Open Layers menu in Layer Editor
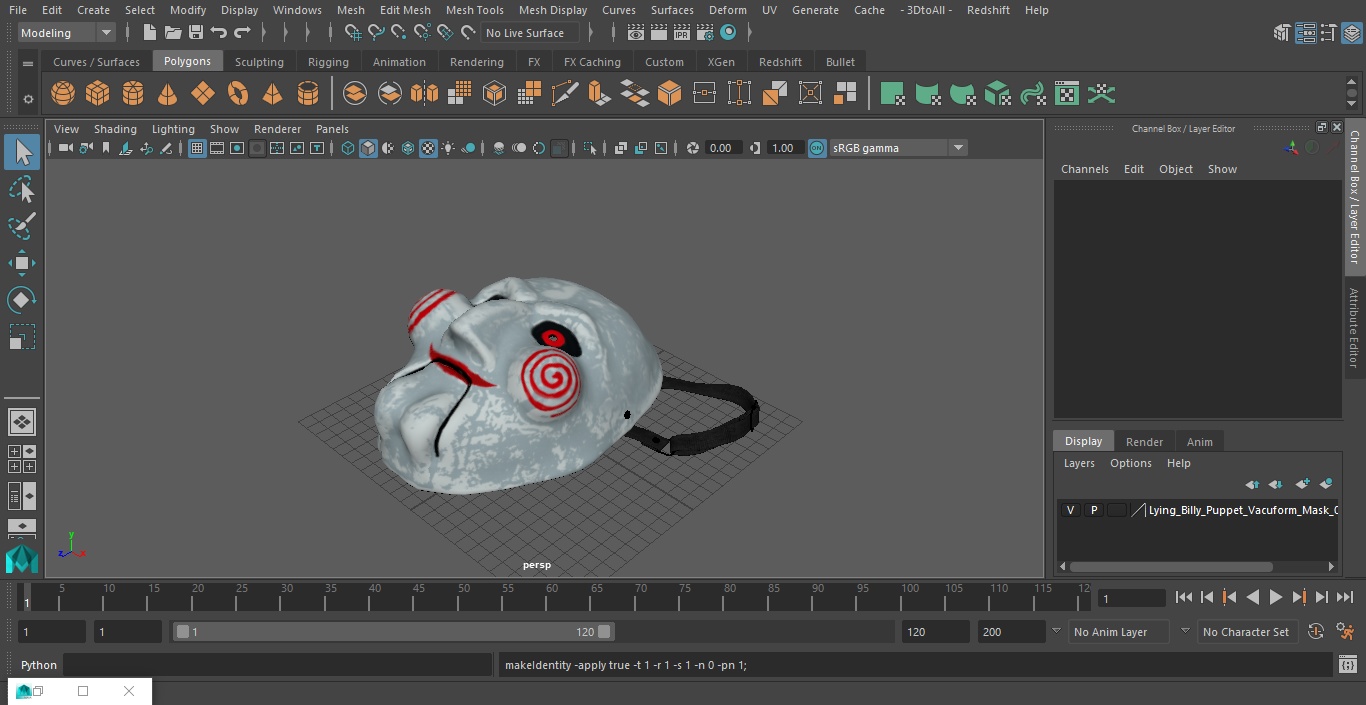Screen dimensions: 1366x705 pyautogui.click(x=1079, y=463)
